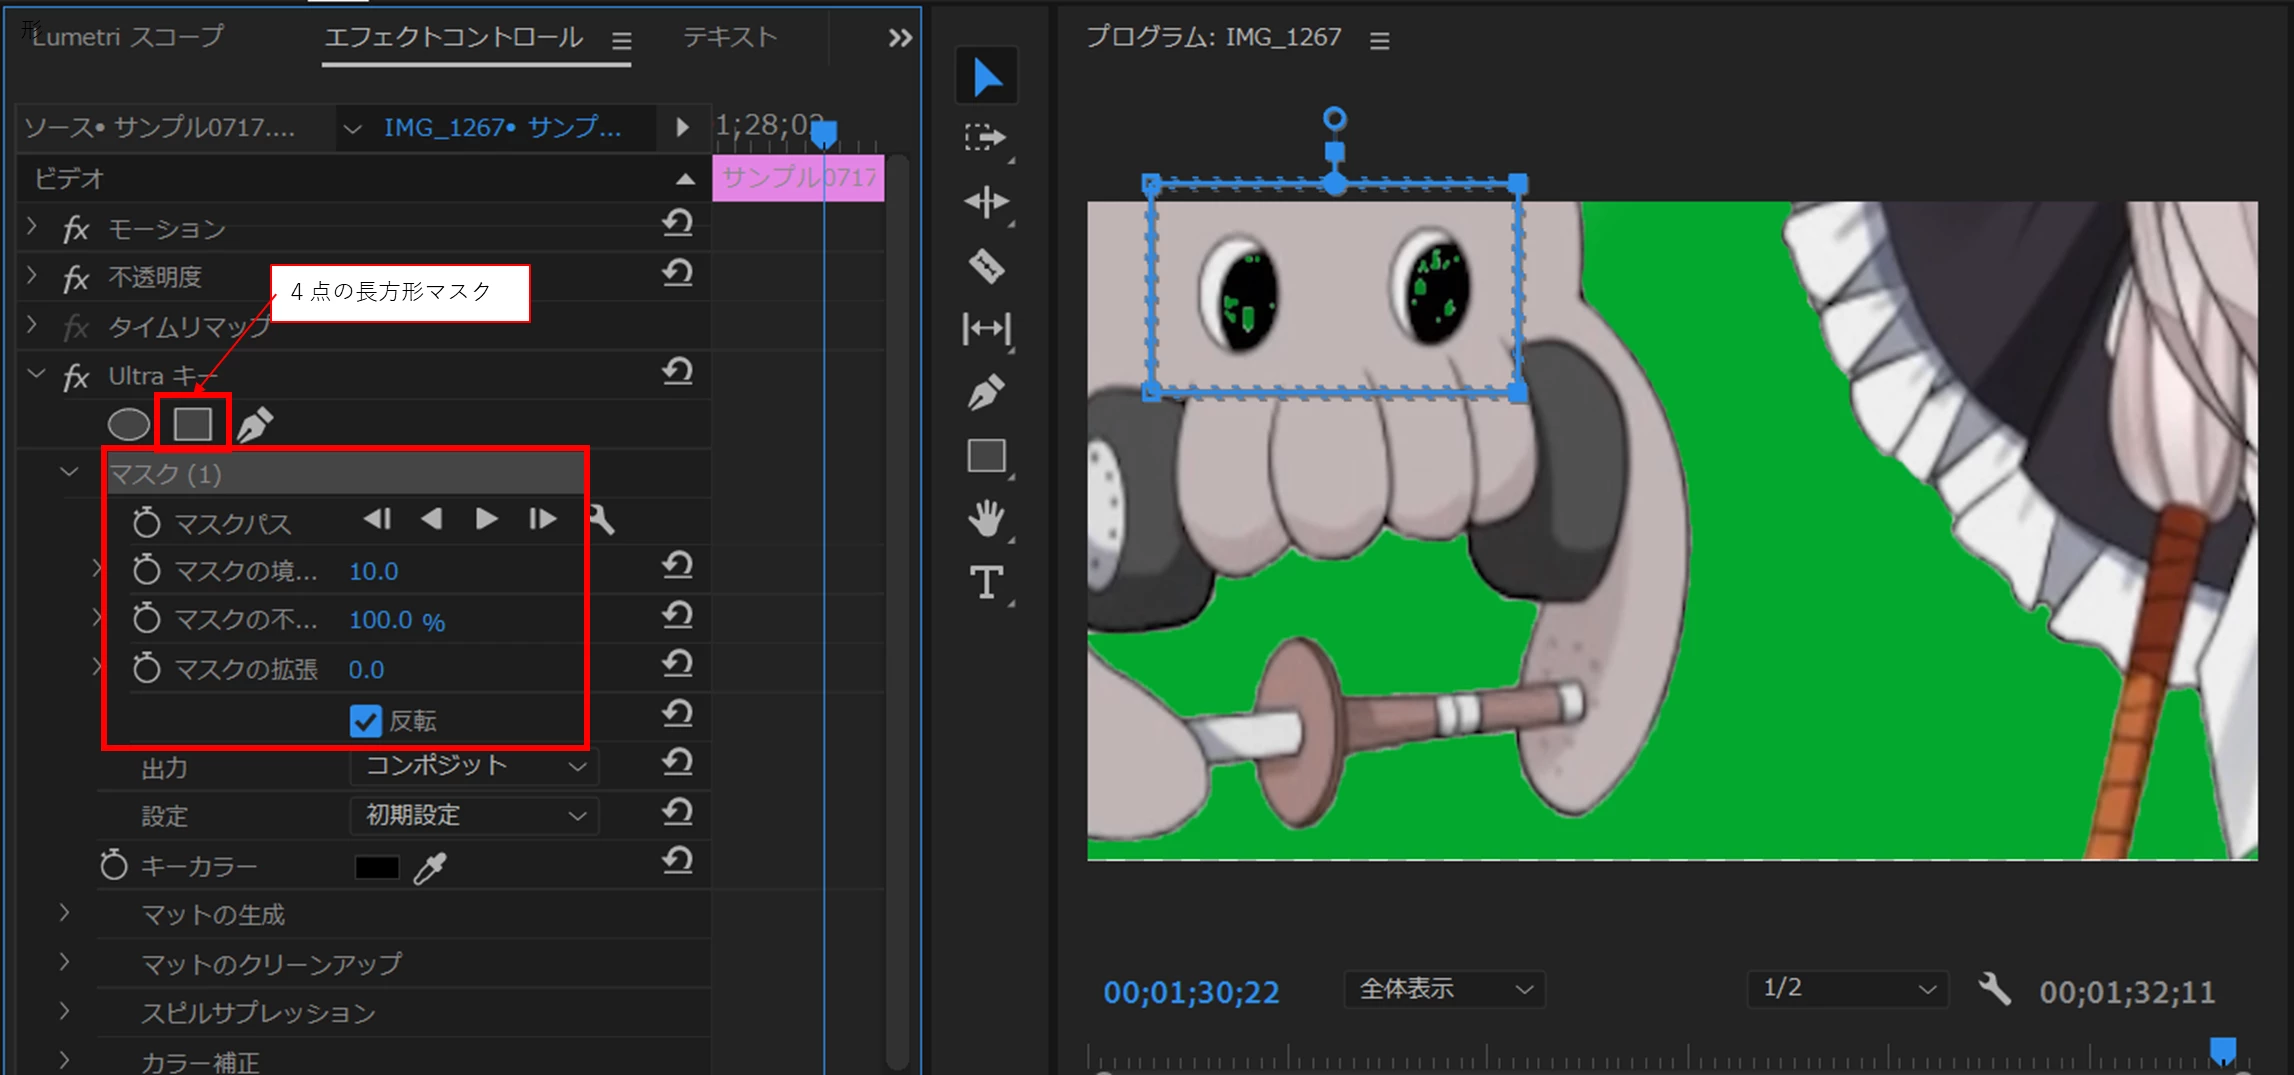Image resolution: width=2294 pixels, height=1075 pixels.
Task: Toggle animation stopwatch for キーカラー
Action: [114, 865]
